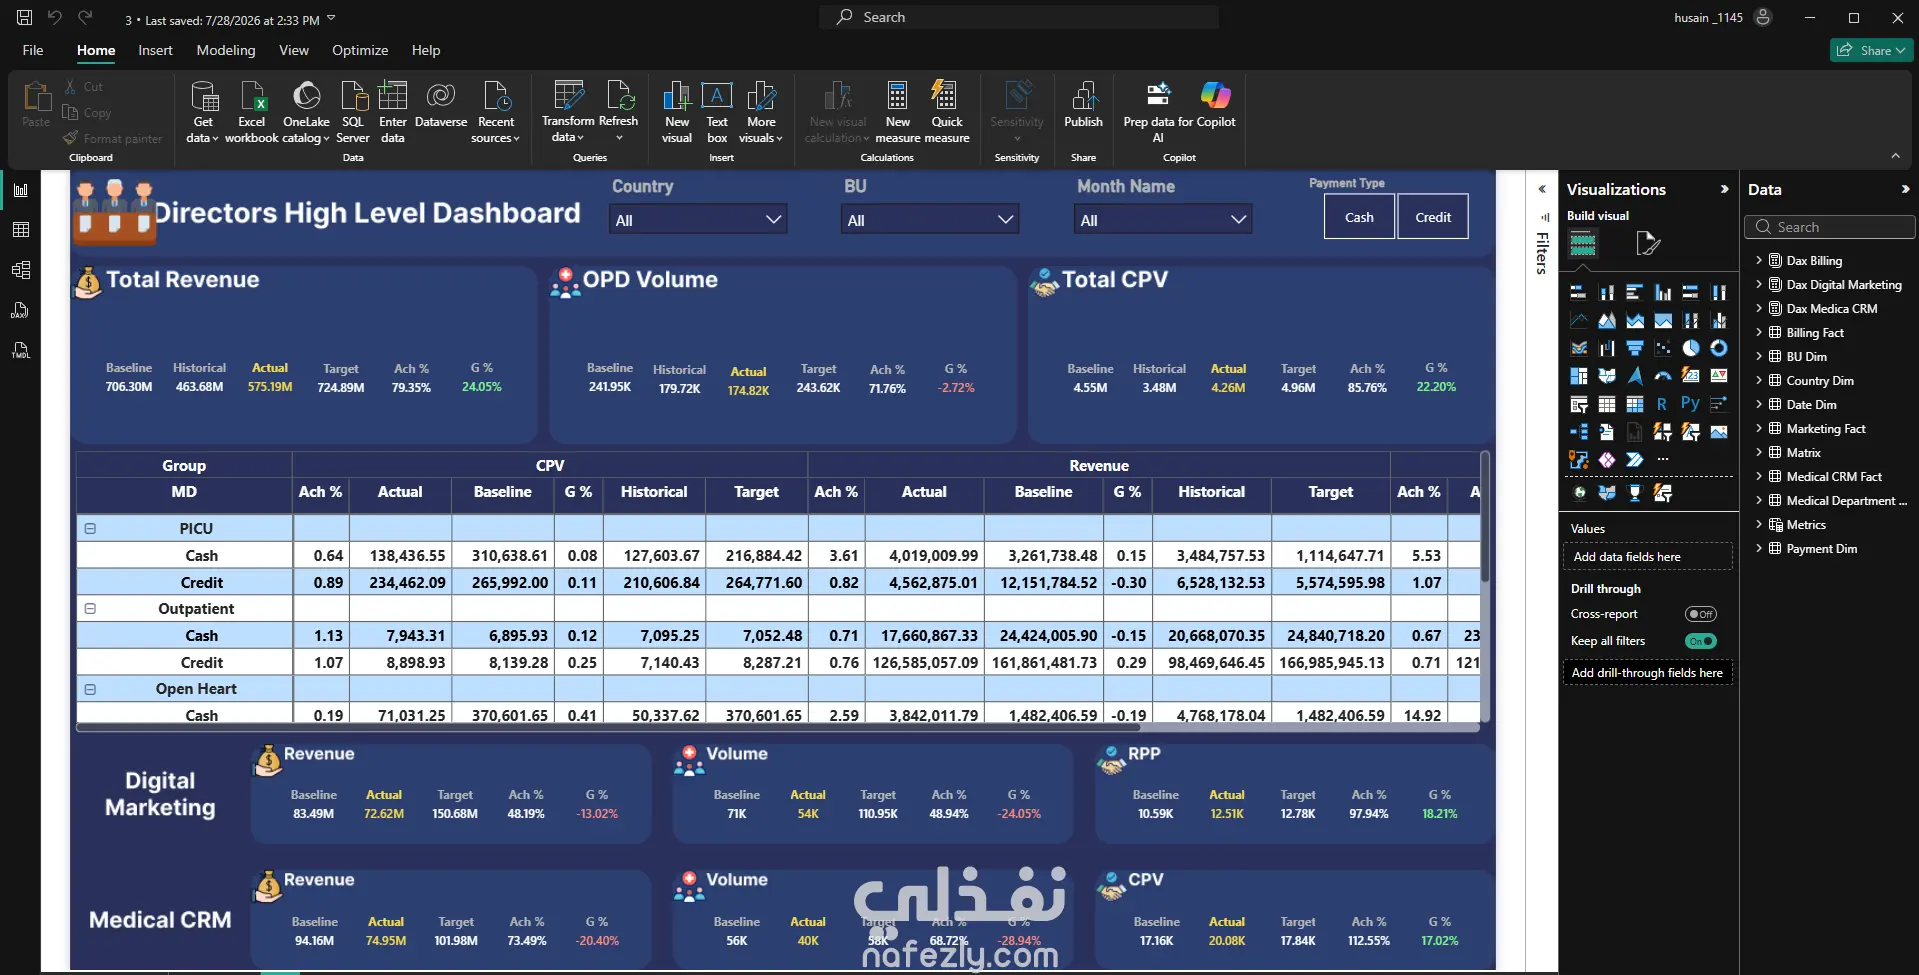Open the account profile icon
This screenshot has width=1919, height=975.
1763,17
